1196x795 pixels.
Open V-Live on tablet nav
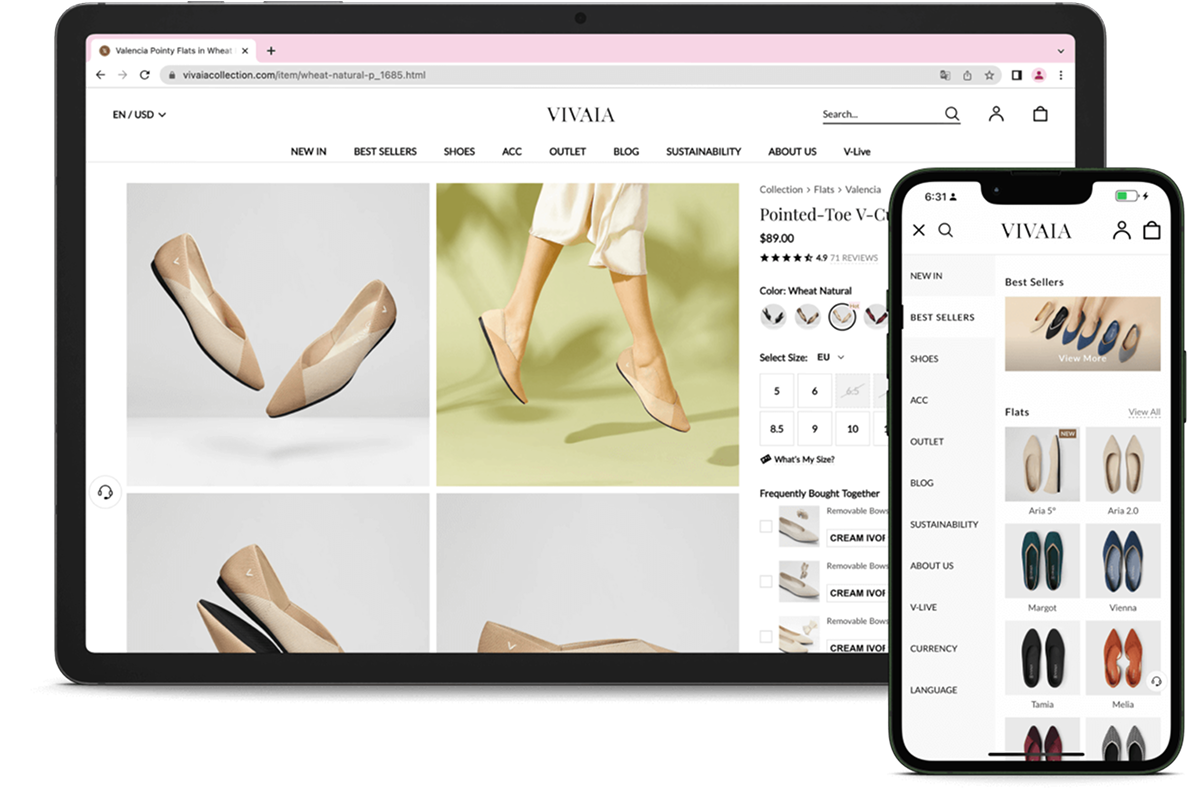(857, 152)
